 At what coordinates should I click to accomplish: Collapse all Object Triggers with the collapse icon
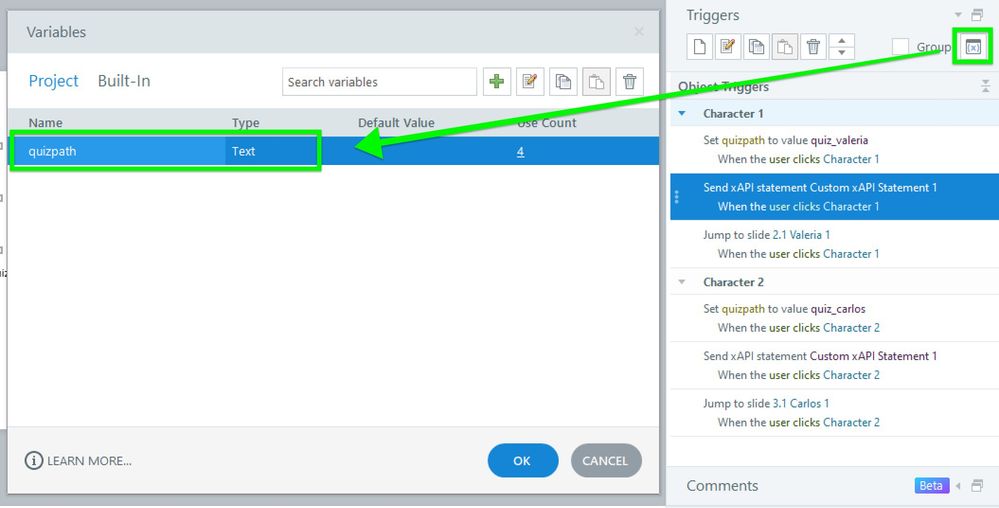986,87
